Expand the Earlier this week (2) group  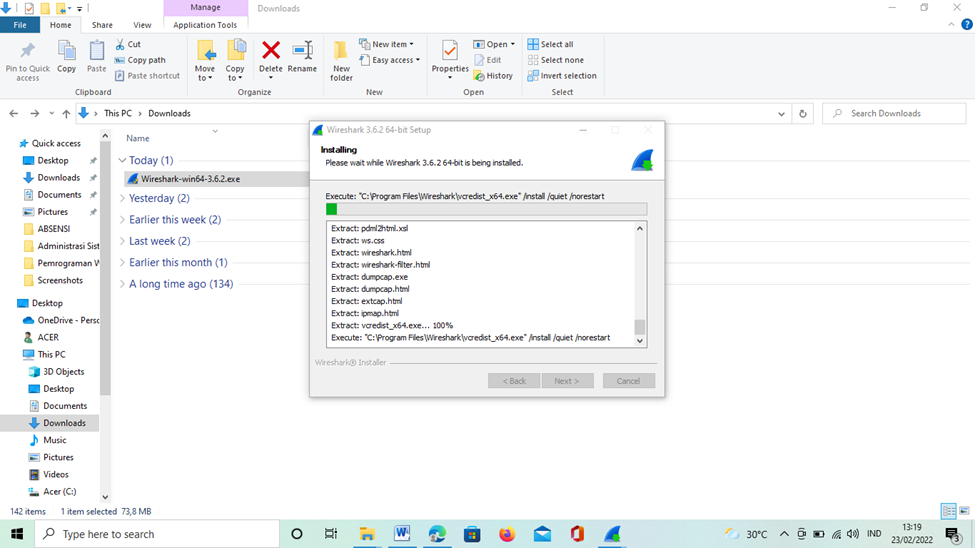click(122, 220)
